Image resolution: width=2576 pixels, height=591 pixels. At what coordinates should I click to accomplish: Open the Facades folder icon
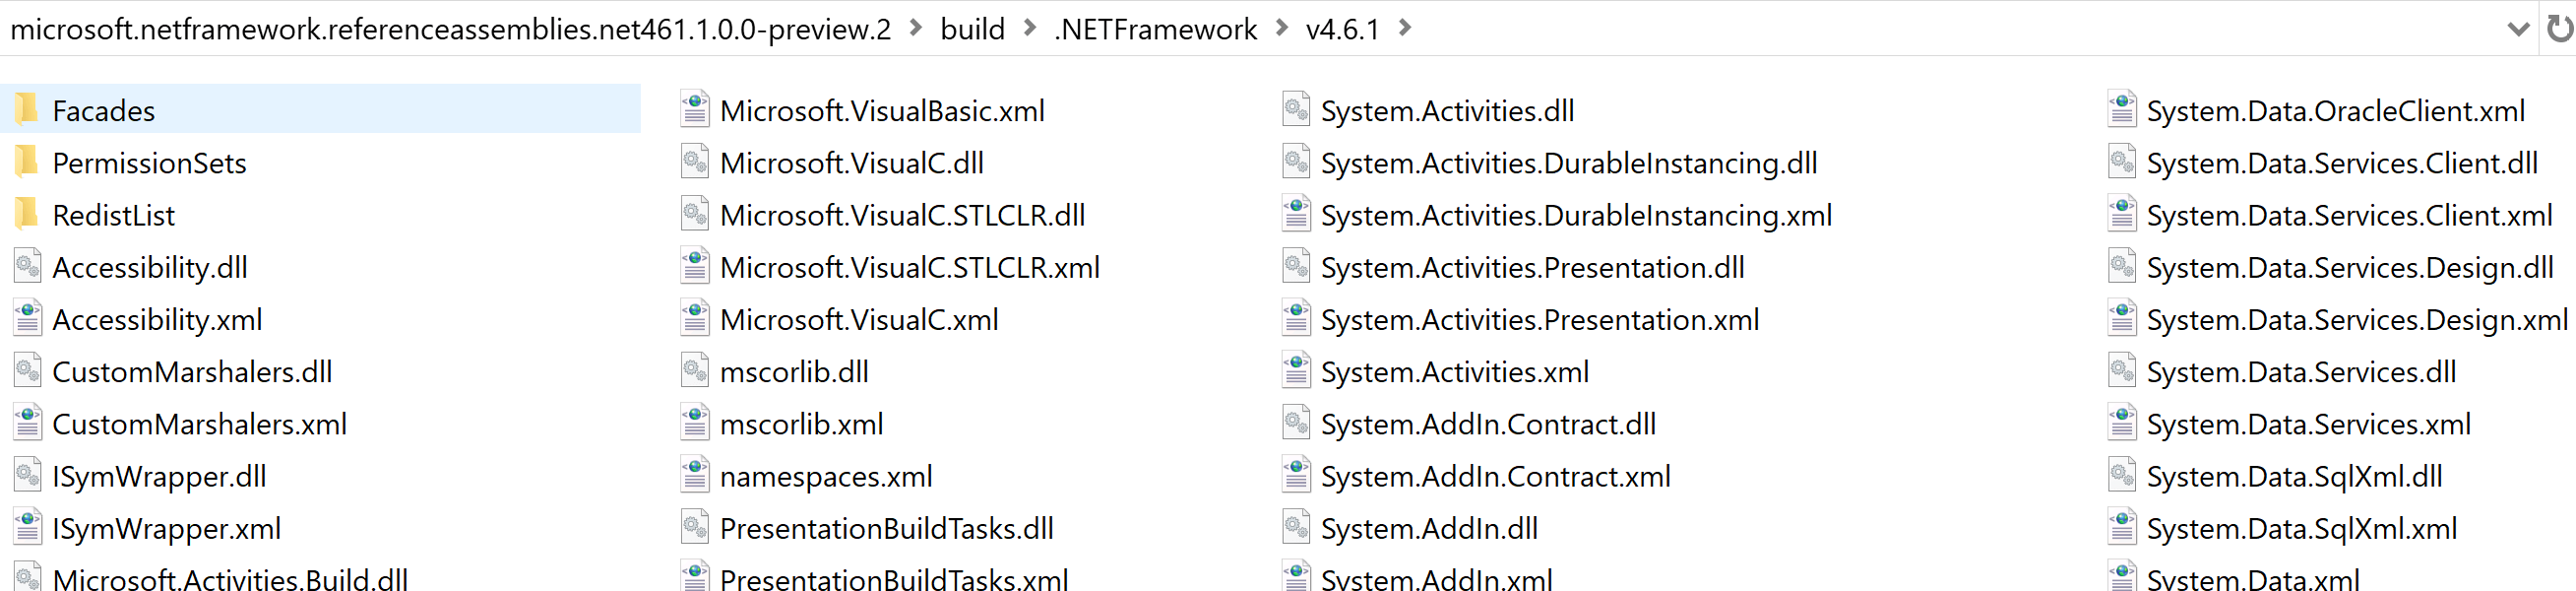27,109
